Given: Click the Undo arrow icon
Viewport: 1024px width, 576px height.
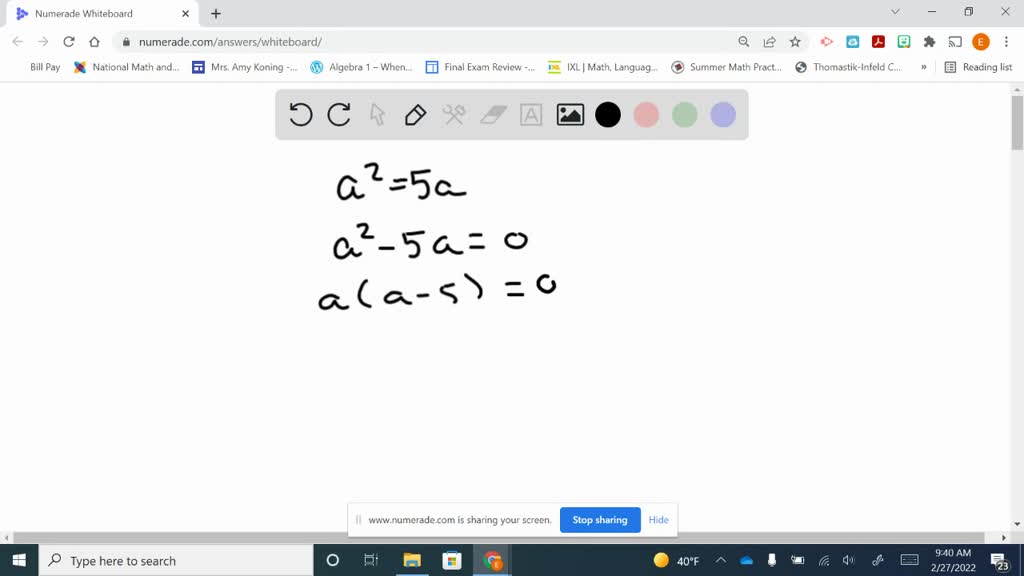Looking at the screenshot, I should click(300, 114).
